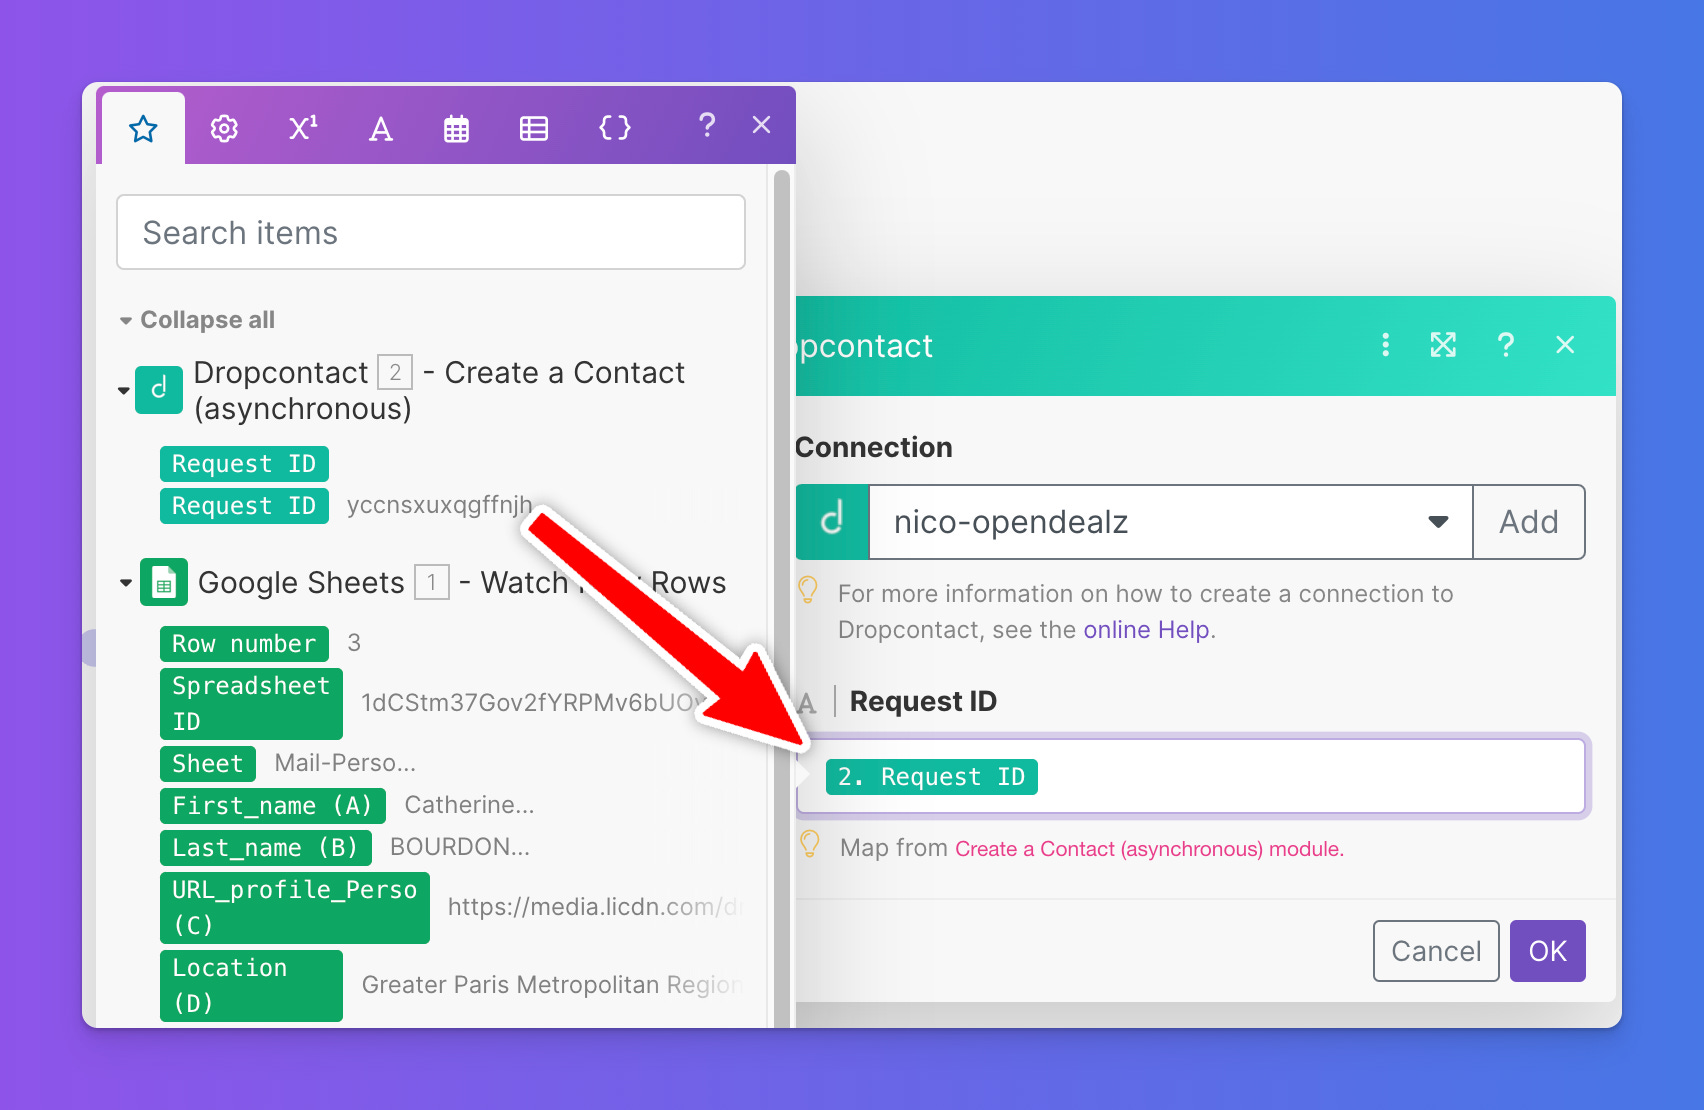The height and width of the screenshot is (1110, 1704).
Task: Select the Location (D) pill
Action: (251, 986)
